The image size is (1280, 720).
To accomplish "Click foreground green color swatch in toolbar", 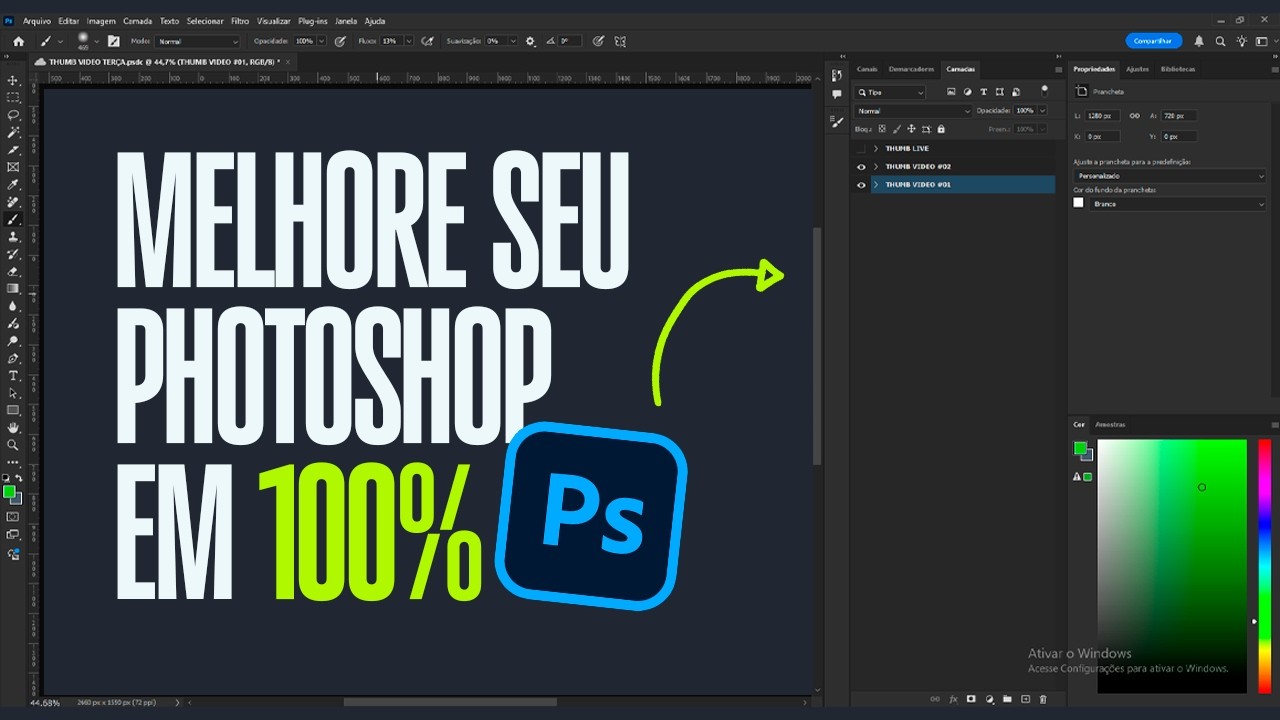I will [9, 492].
